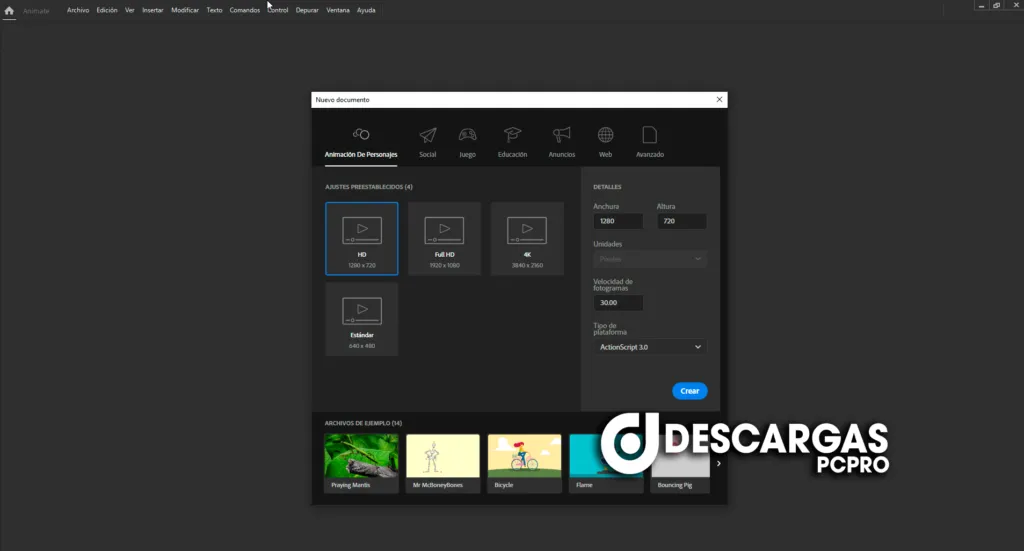Pick the Estándar 640 x 480 preset
This screenshot has height=551, width=1024.
click(361, 319)
